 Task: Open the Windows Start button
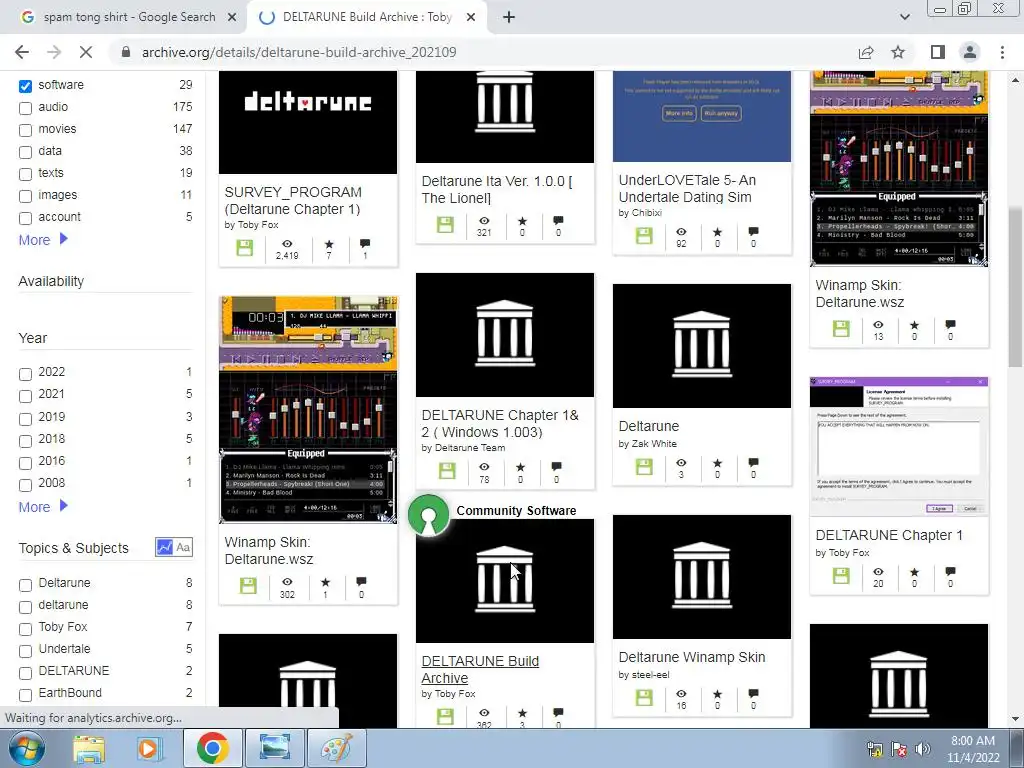point(25,748)
